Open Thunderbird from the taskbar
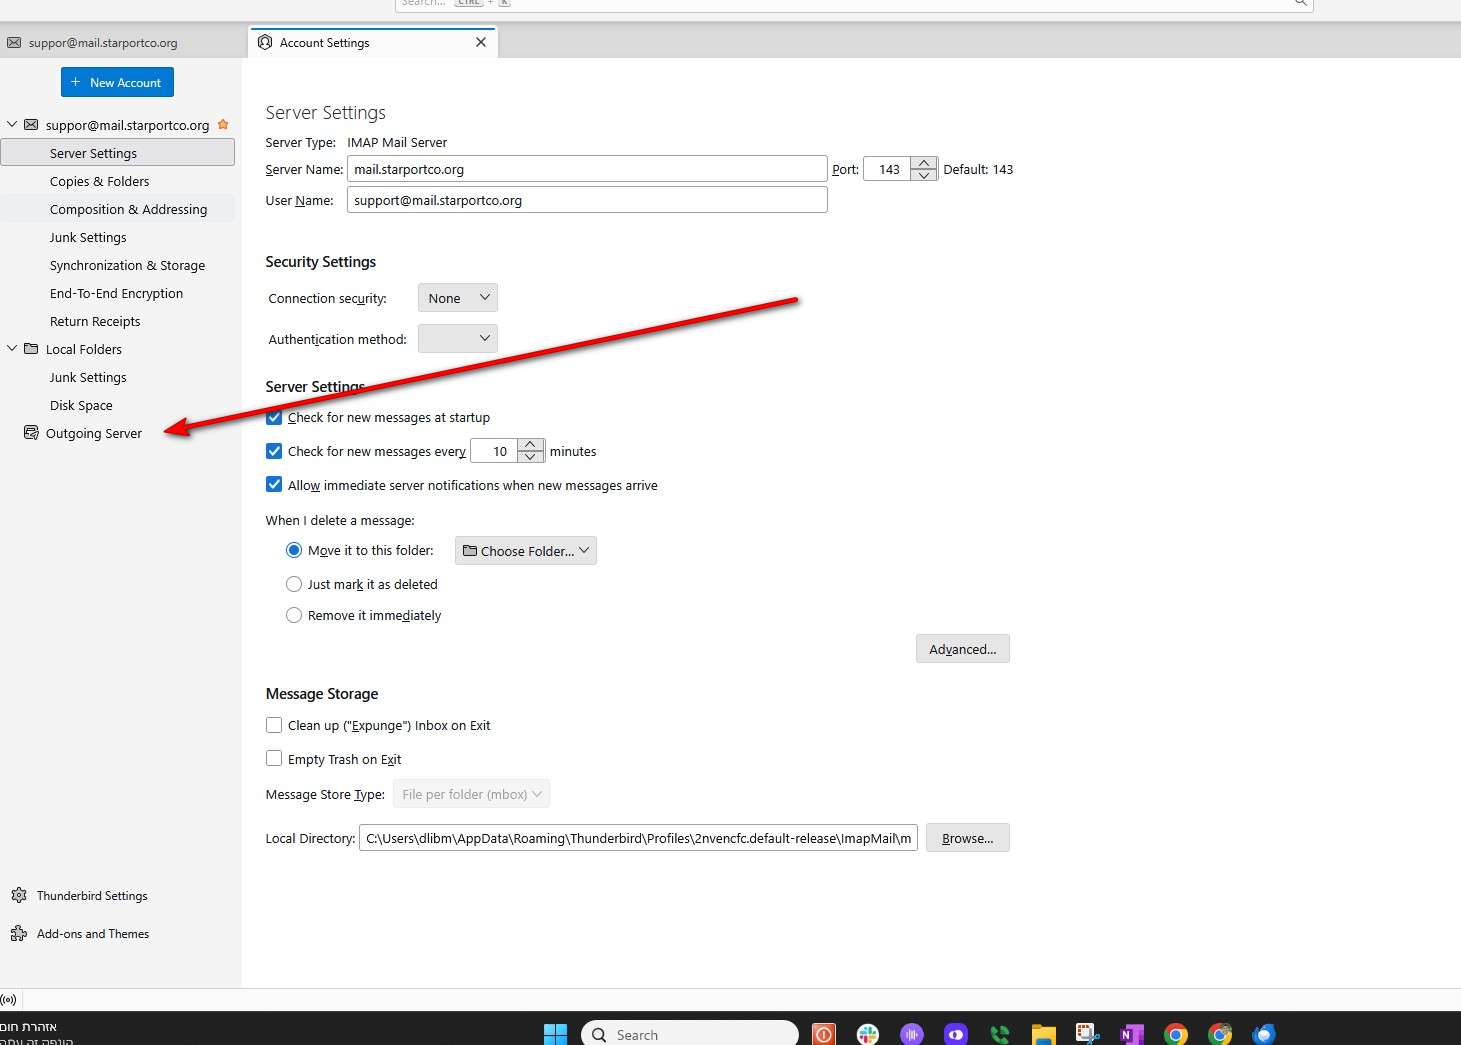 1264,1034
